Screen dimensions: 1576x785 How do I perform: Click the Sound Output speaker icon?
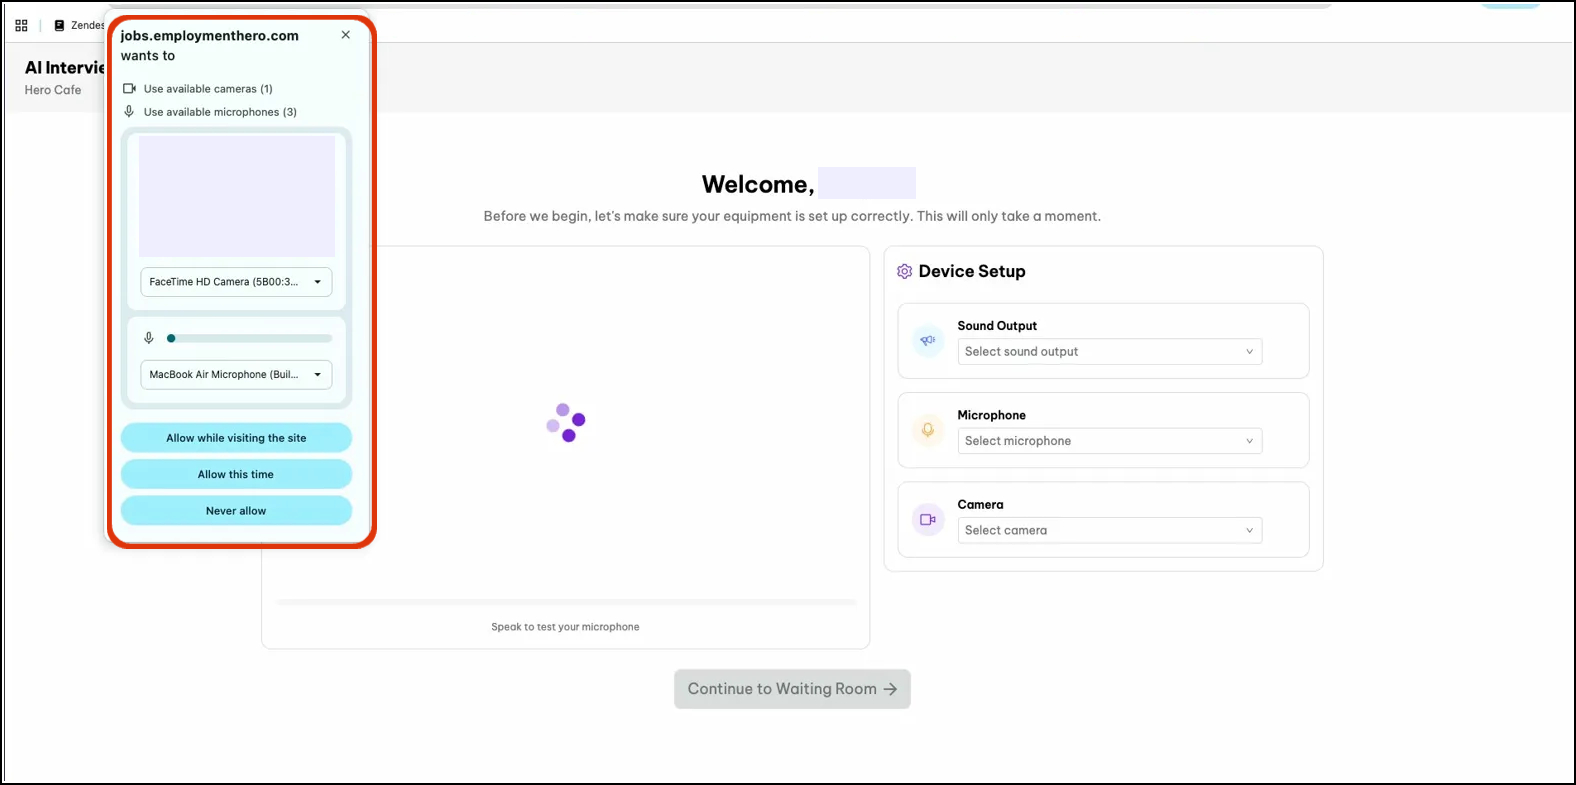click(928, 341)
